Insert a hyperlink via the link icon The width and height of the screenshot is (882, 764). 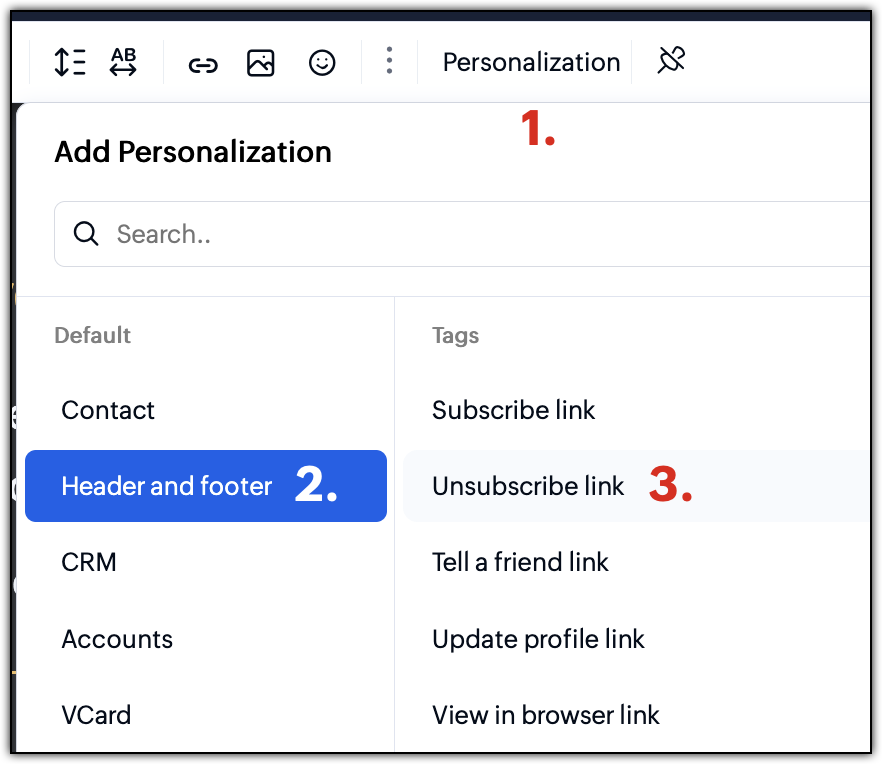pos(203,65)
